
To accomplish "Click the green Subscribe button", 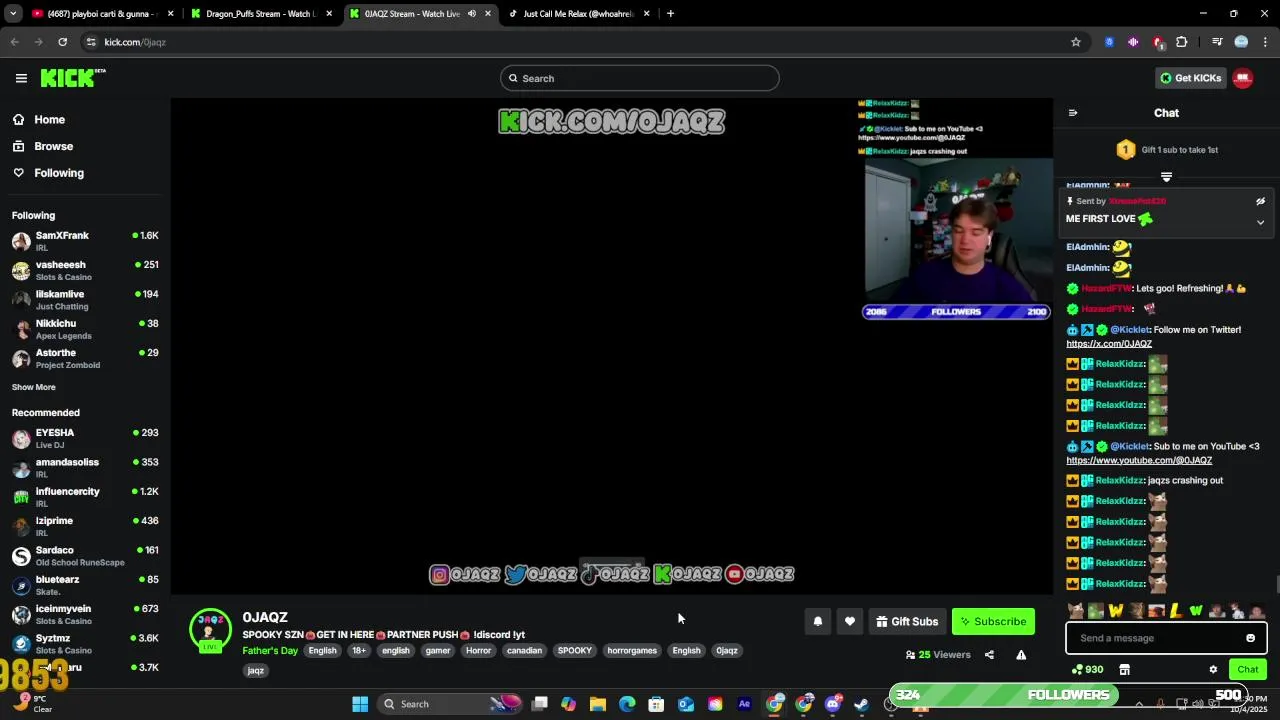I will pos(993,622).
